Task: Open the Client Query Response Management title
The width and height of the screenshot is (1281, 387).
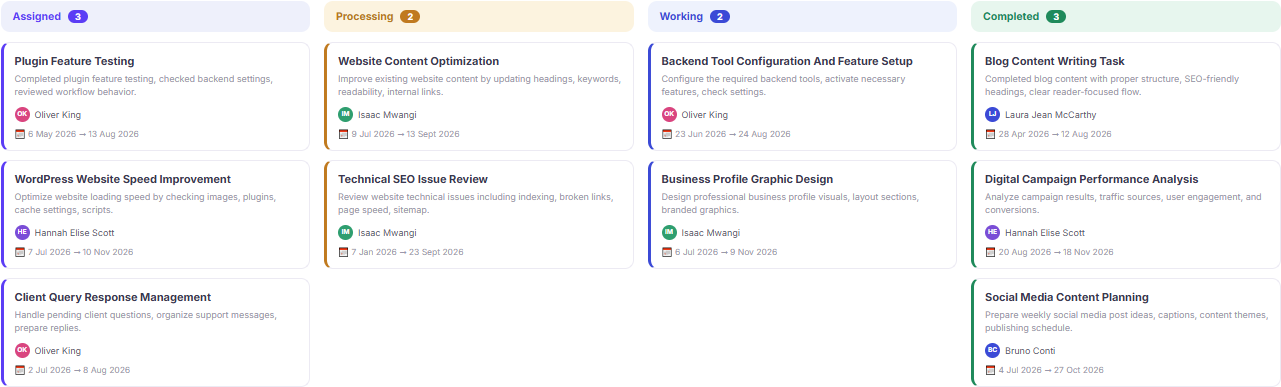Action: click(113, 298)
